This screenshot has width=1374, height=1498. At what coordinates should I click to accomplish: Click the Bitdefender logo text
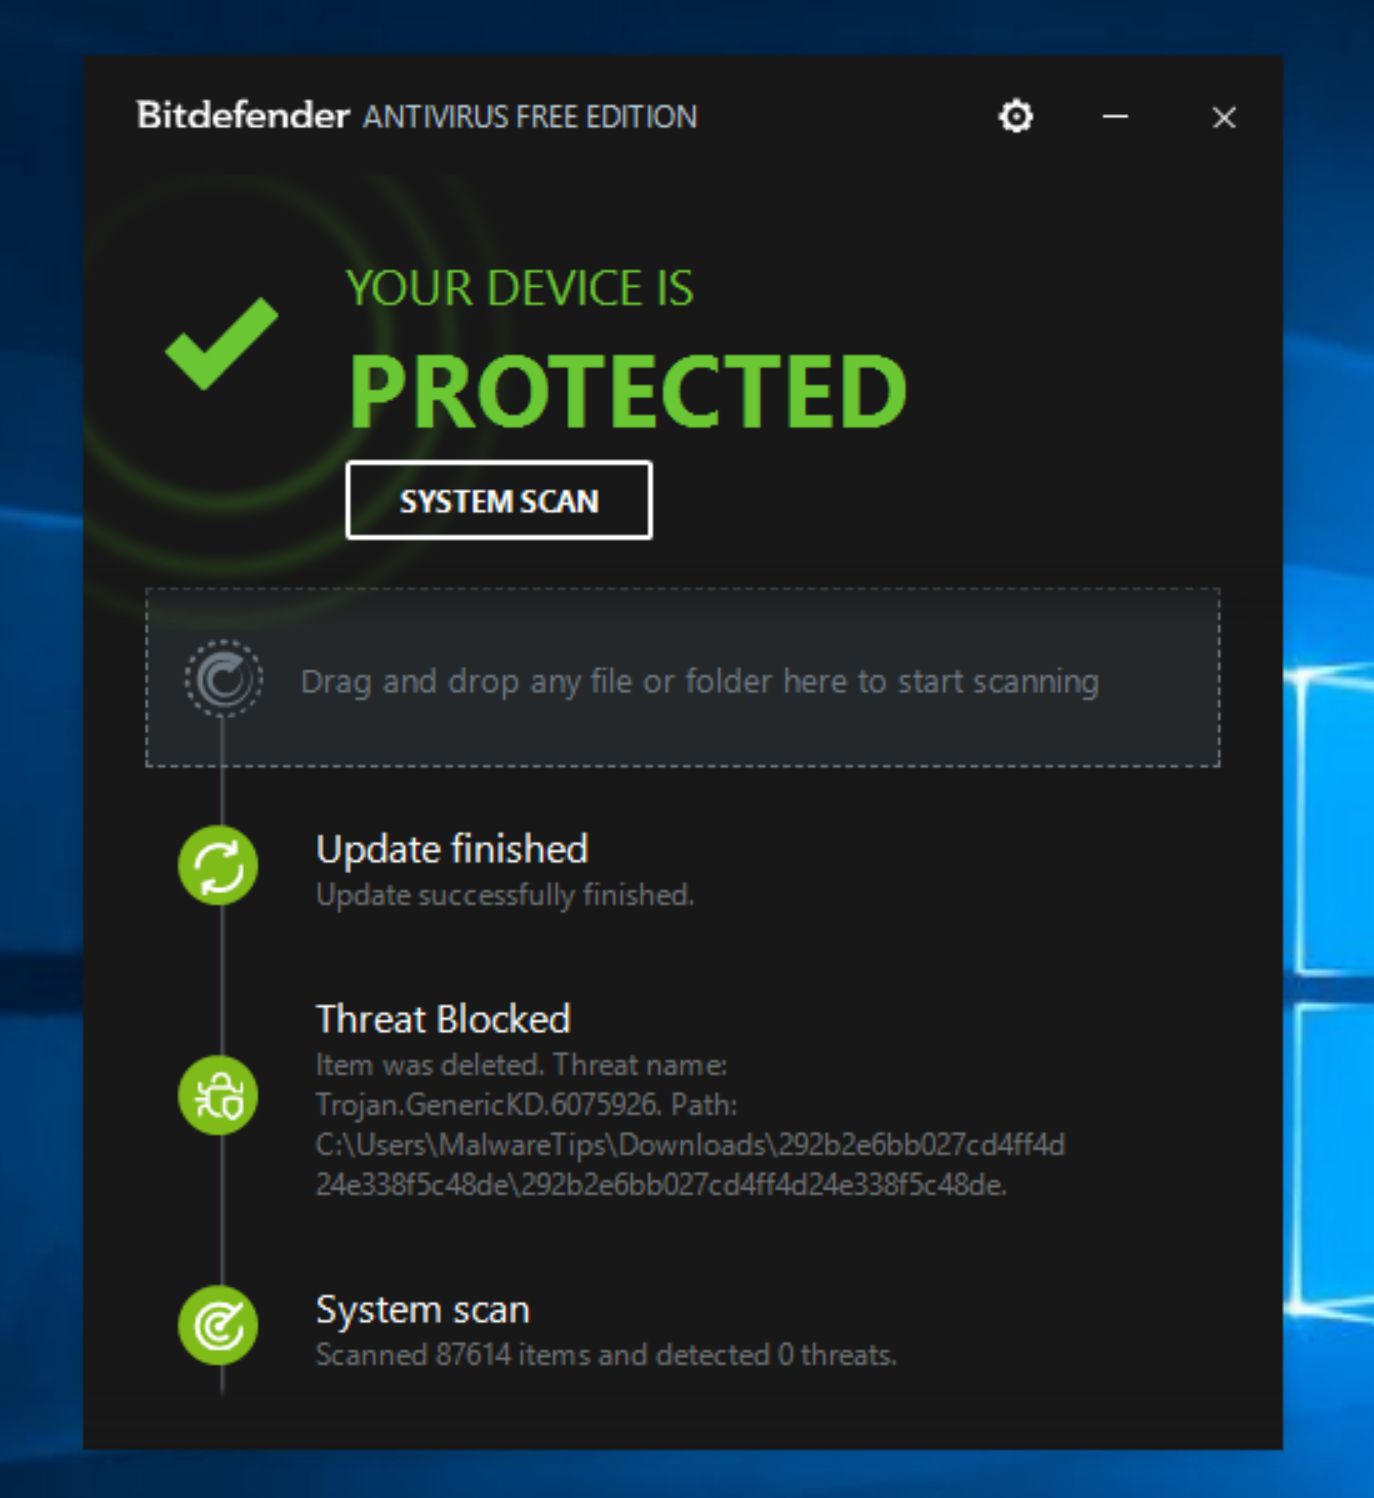tap(243, 115)
